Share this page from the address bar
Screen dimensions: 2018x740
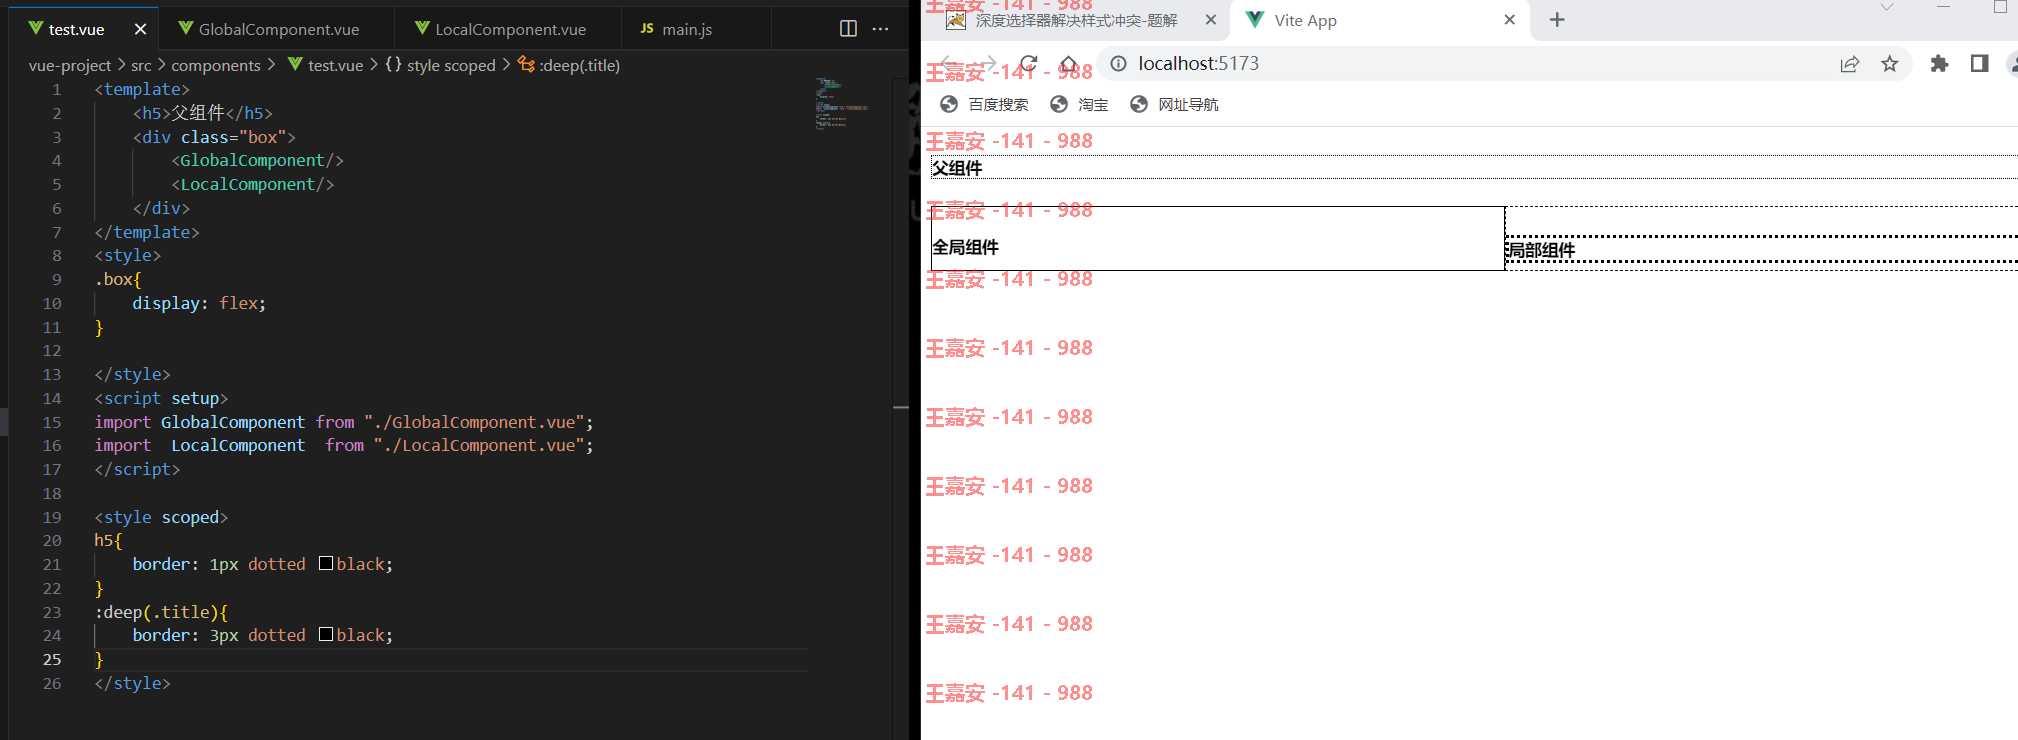tap(1849, 64)
